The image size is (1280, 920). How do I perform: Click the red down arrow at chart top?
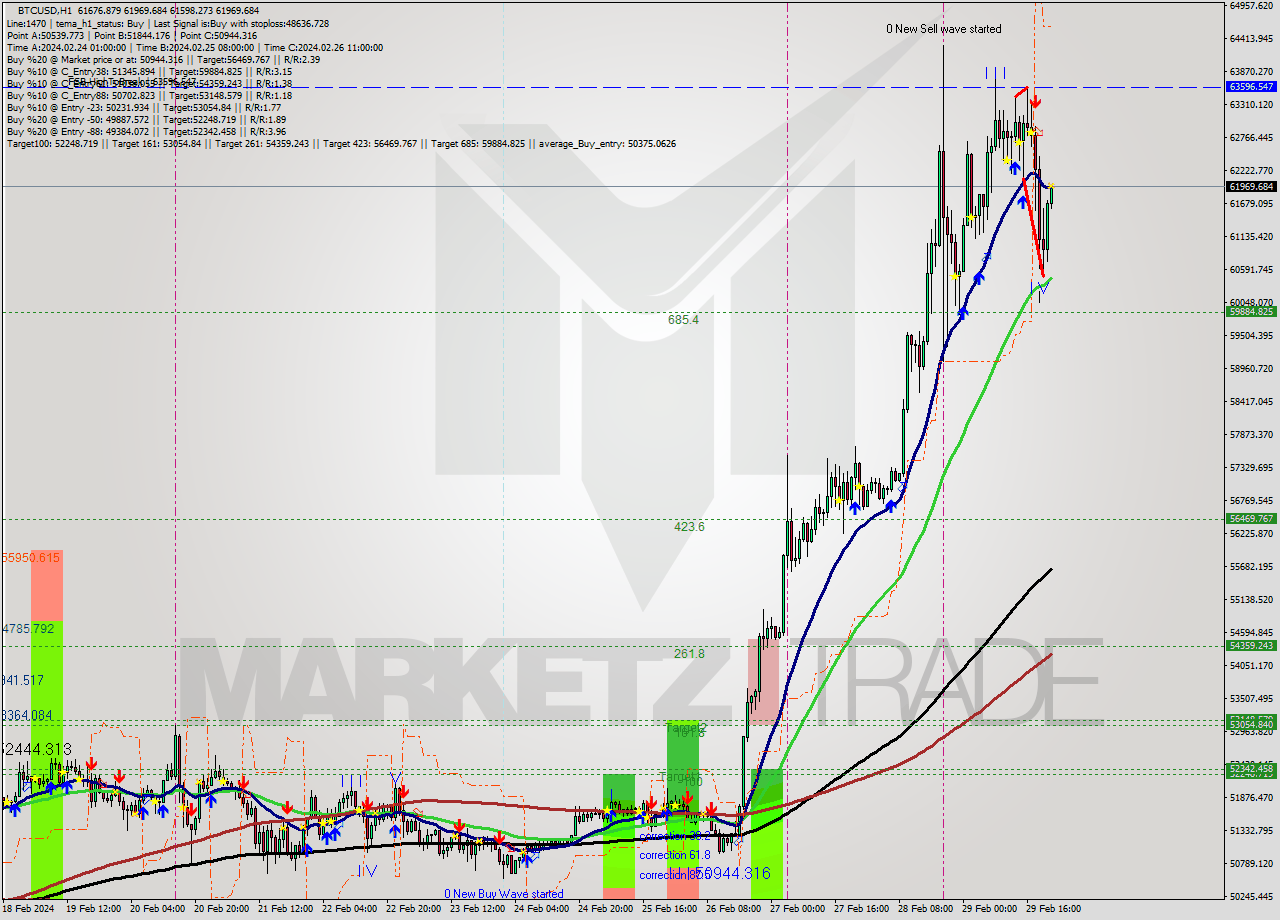coord(1036,101)
